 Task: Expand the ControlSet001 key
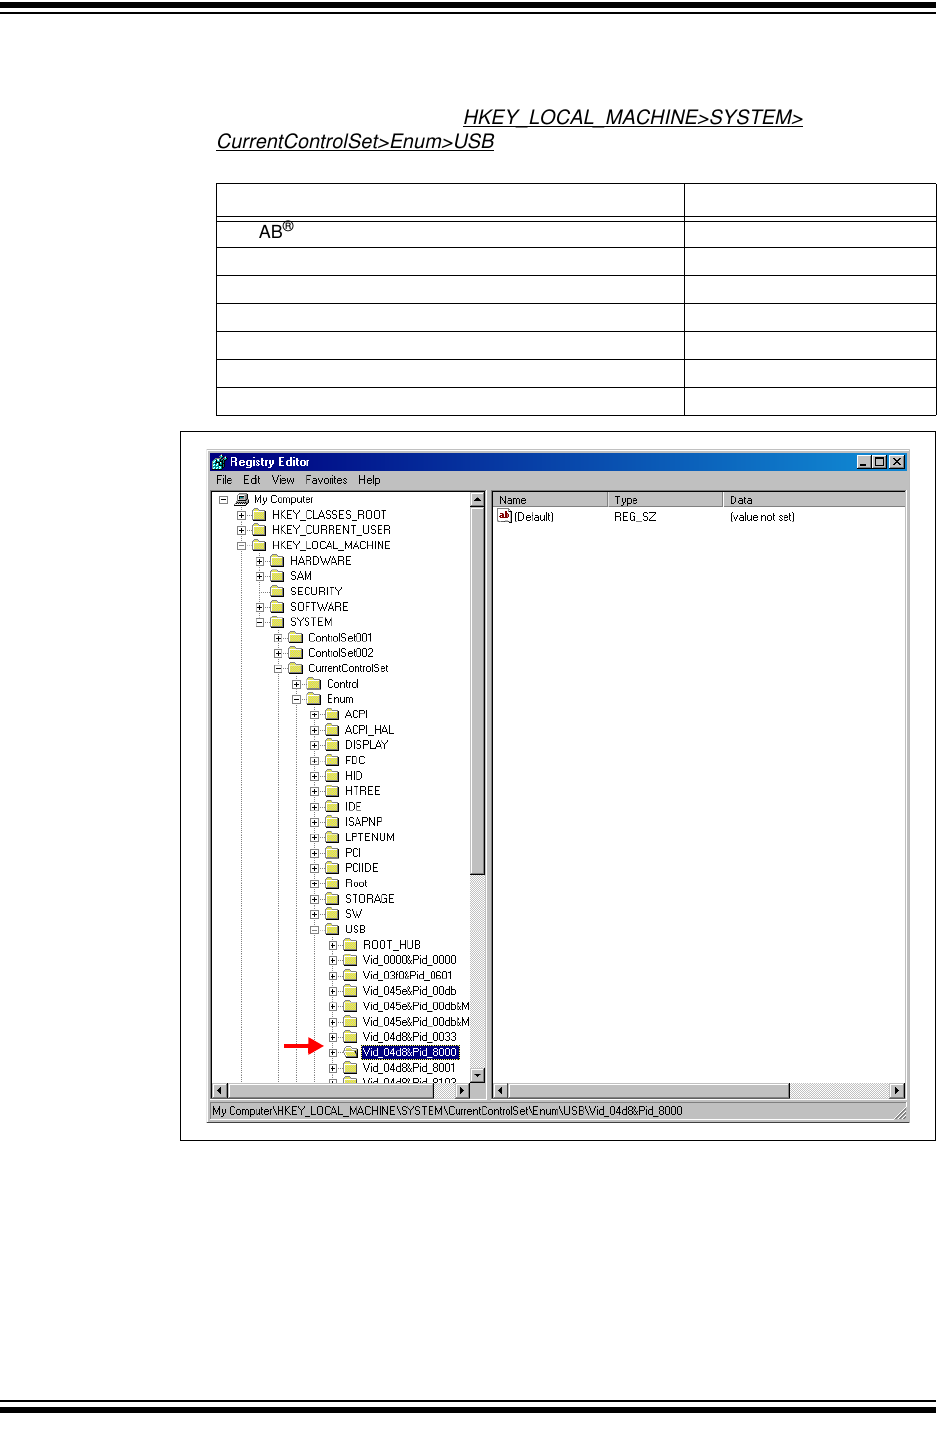click(x=278, y=638)
